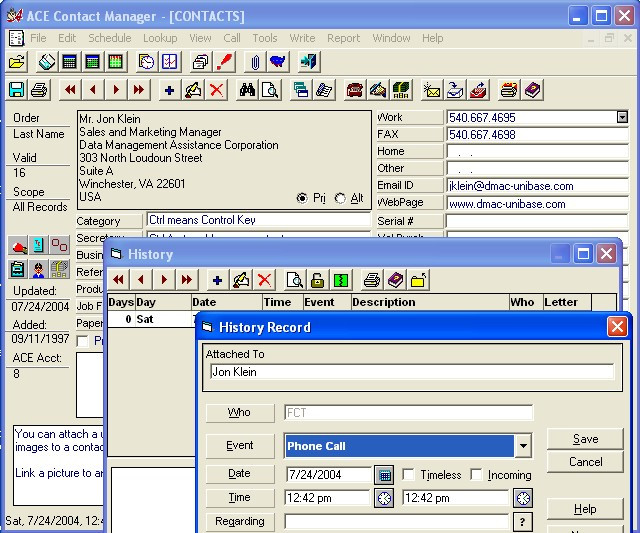Viewport: 640px width, 533px height.
Task: Click the red boxing glove icon in sidebar
Action: tap(18, 246)
